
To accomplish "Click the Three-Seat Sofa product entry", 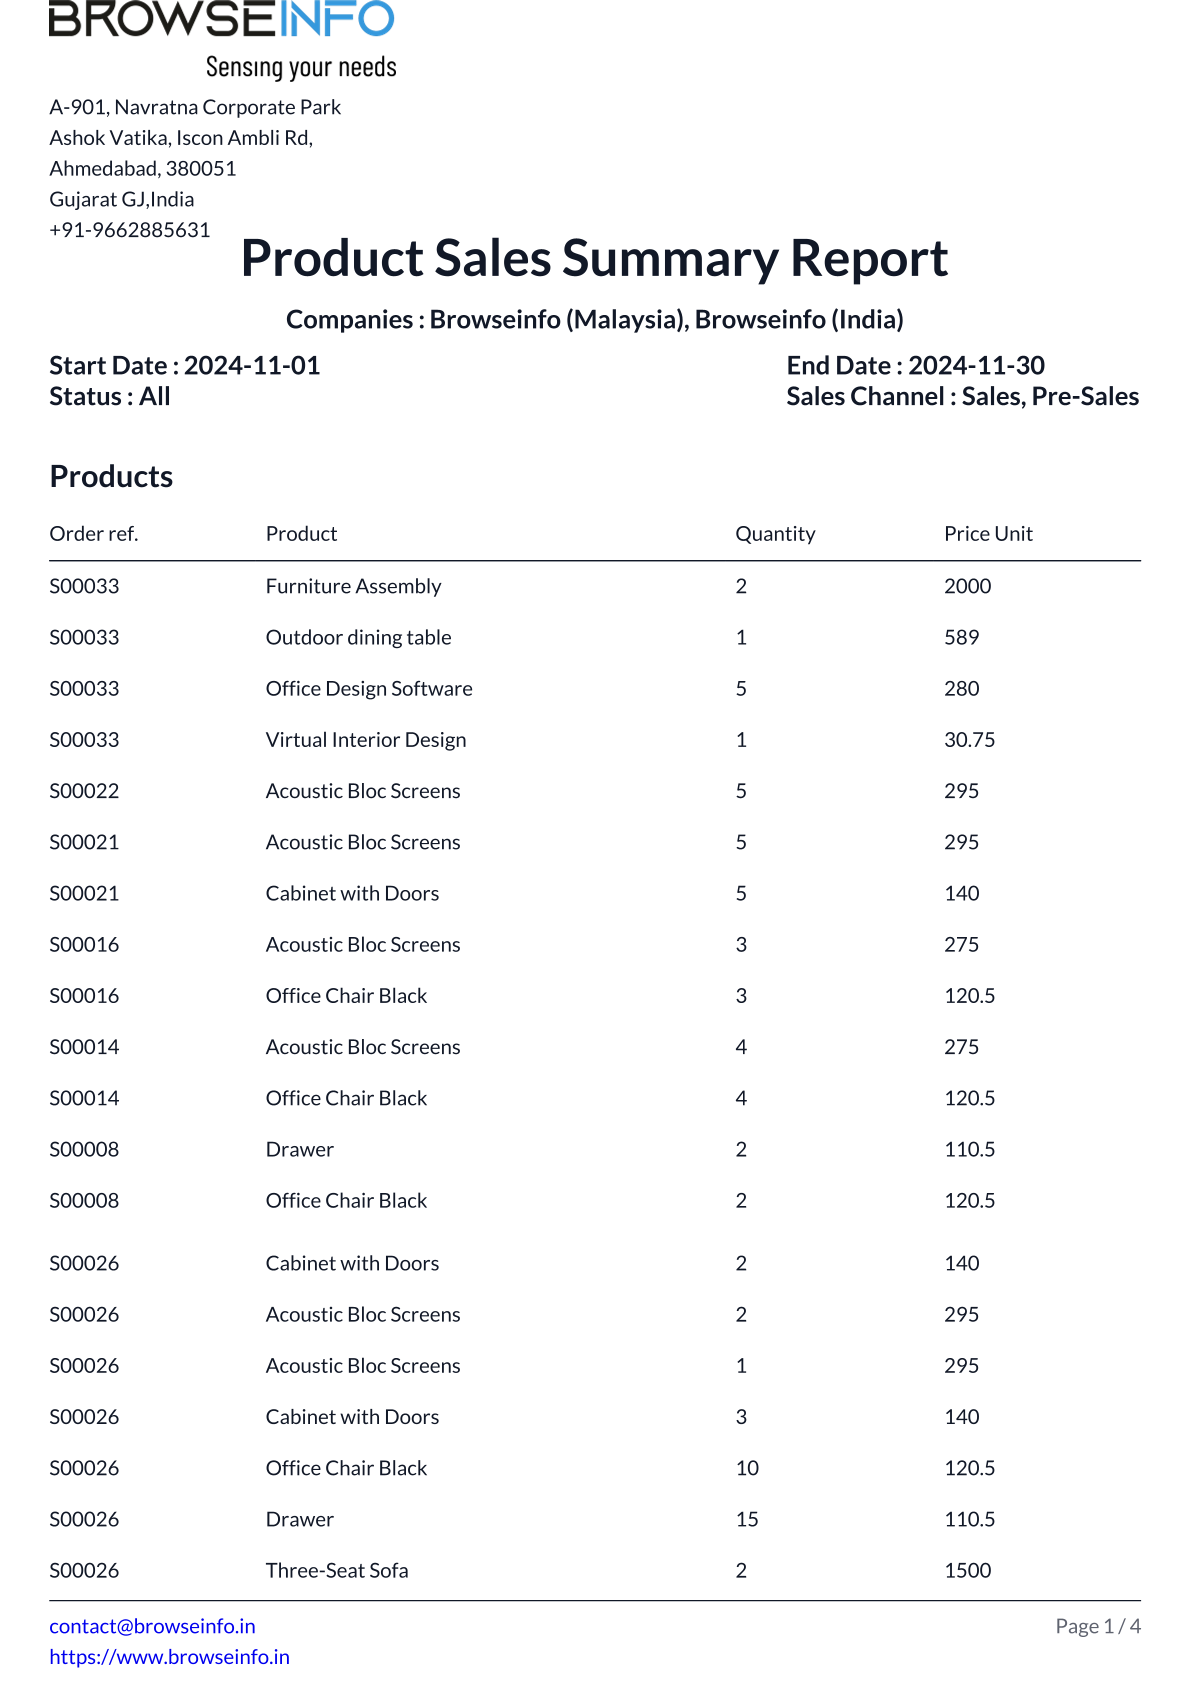I will [x=337, y=1571].
